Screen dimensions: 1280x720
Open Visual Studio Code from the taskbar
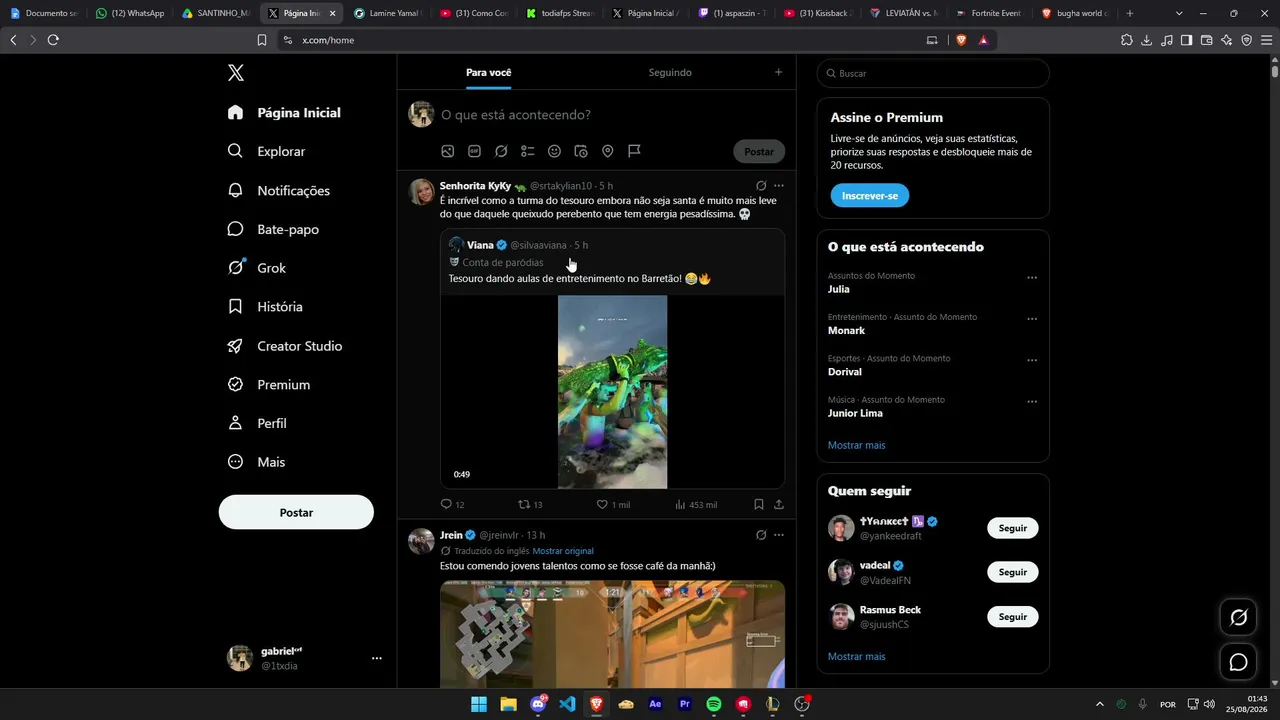pyautogui.click(x=567, y=704)
